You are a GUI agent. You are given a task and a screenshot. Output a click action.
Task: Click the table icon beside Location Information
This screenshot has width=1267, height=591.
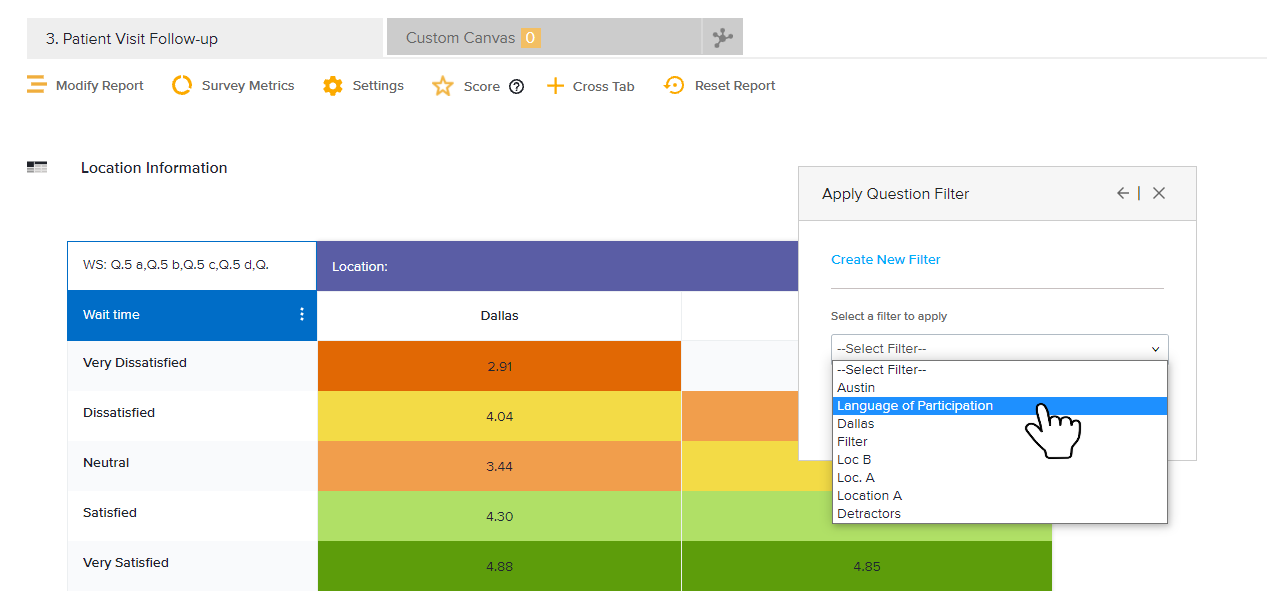[x=37, y=168]
